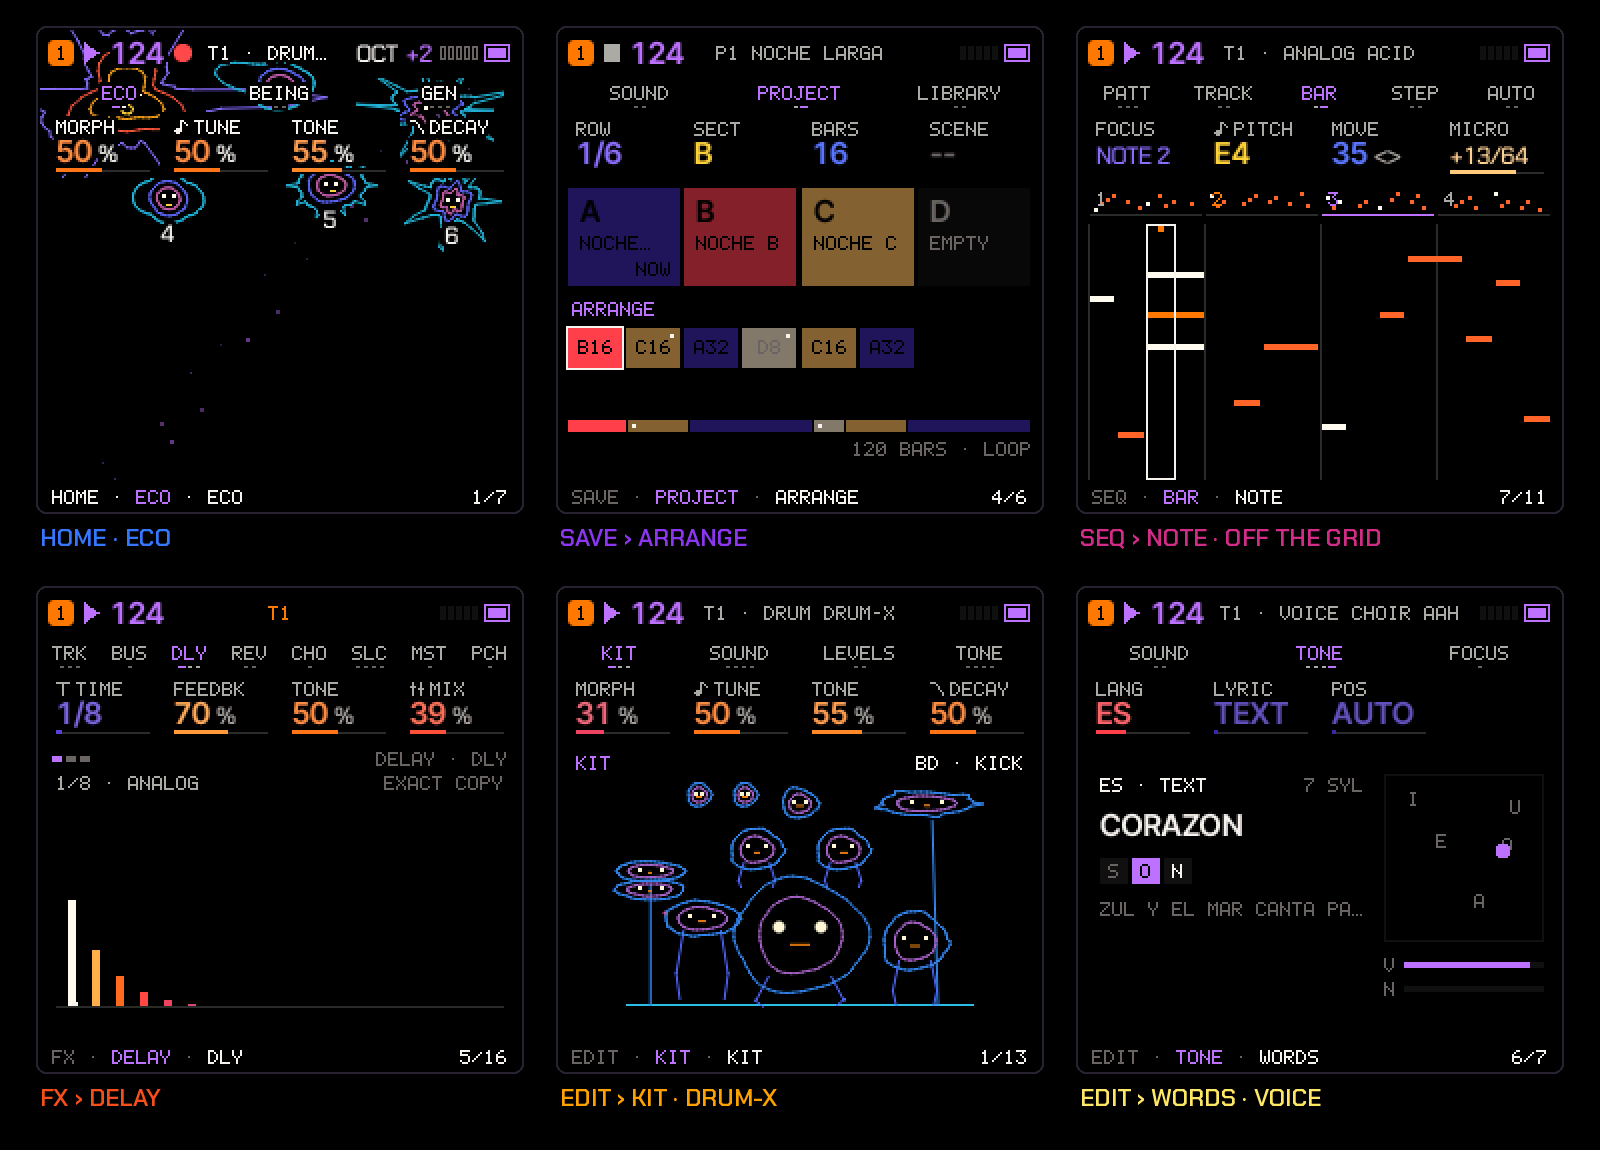The image size is (1600, 1150).
Task: Select section C NOCHE C block
Action: pos(858,237)
